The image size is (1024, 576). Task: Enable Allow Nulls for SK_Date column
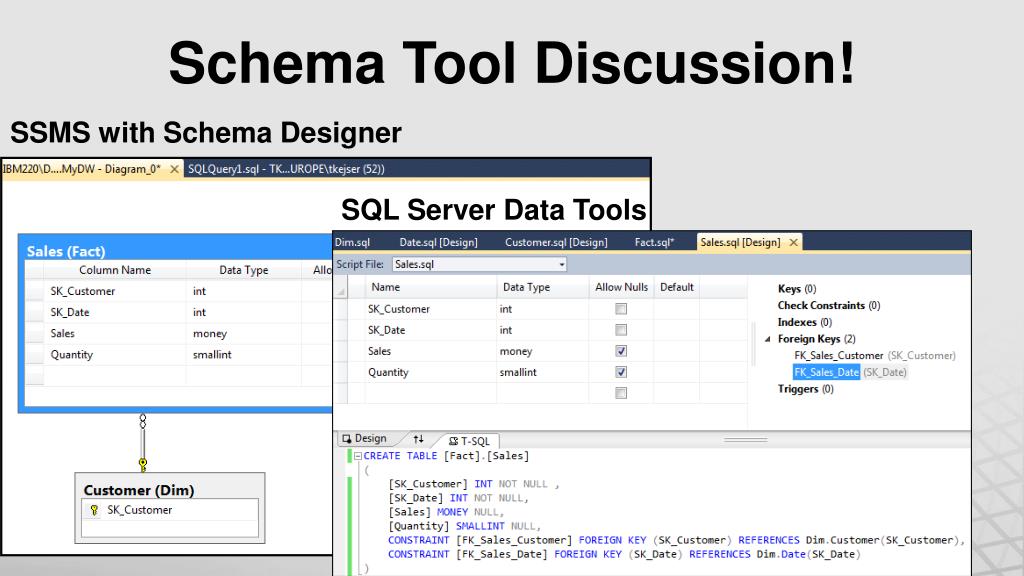tap(621, 330)
